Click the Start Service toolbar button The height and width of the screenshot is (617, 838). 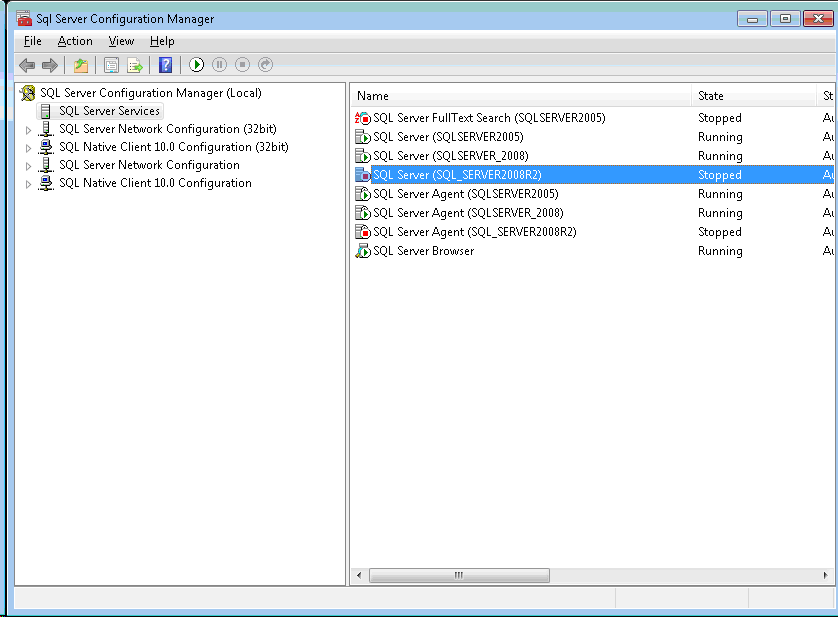click(x=197, y=65)
